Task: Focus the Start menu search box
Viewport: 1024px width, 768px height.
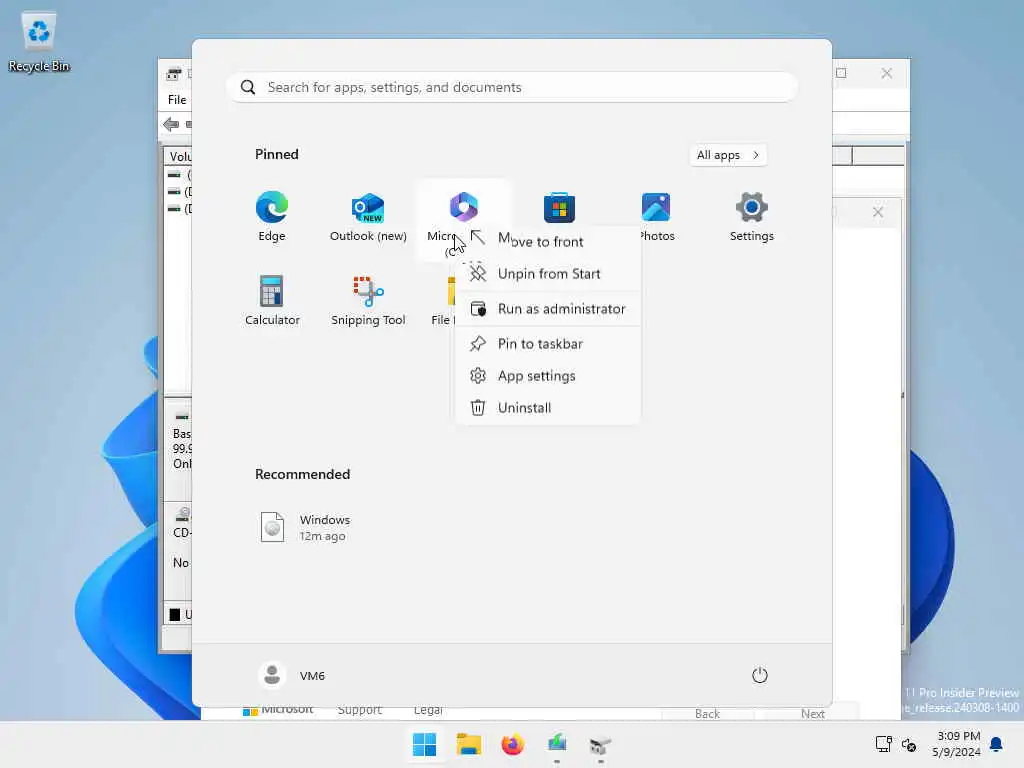Action: 512,87
